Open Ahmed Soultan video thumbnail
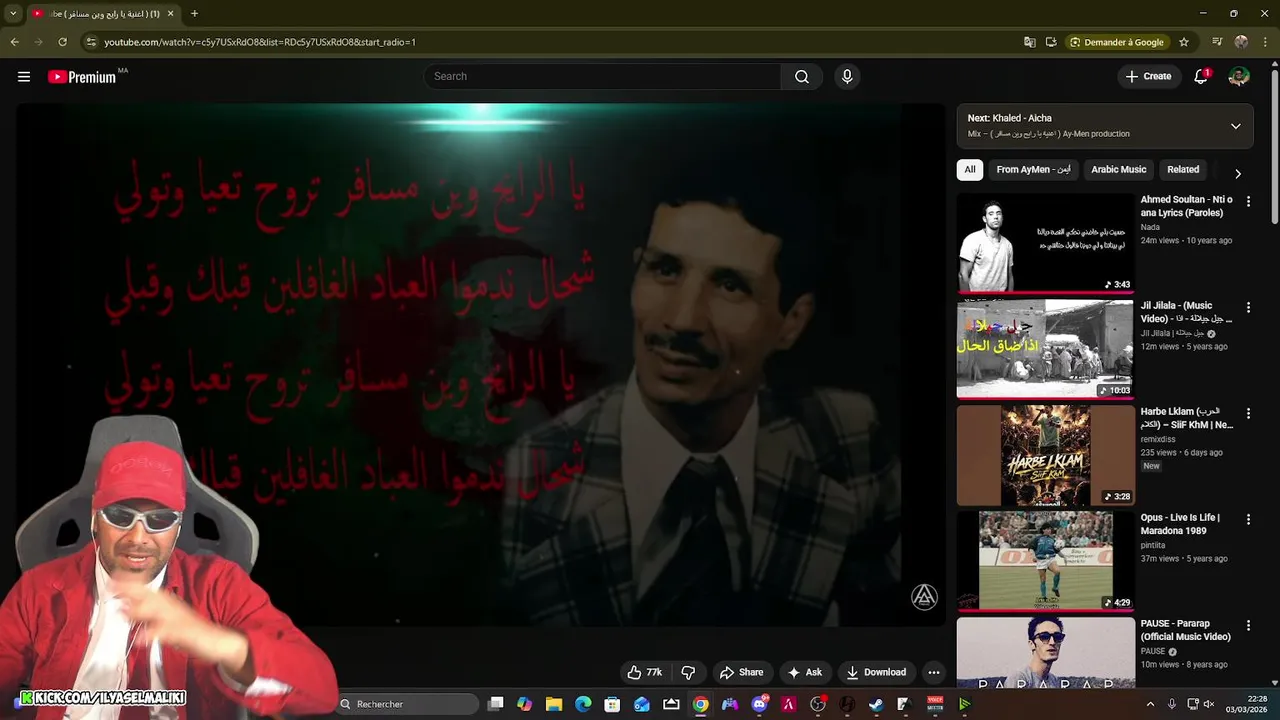 pyautogui.click(x=1046, y=243)
